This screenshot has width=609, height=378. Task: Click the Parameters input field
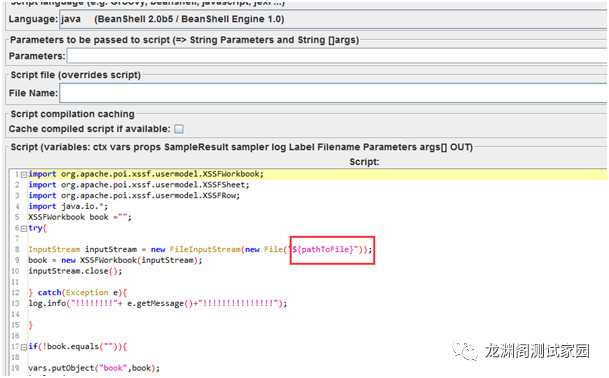coord(337,56)
